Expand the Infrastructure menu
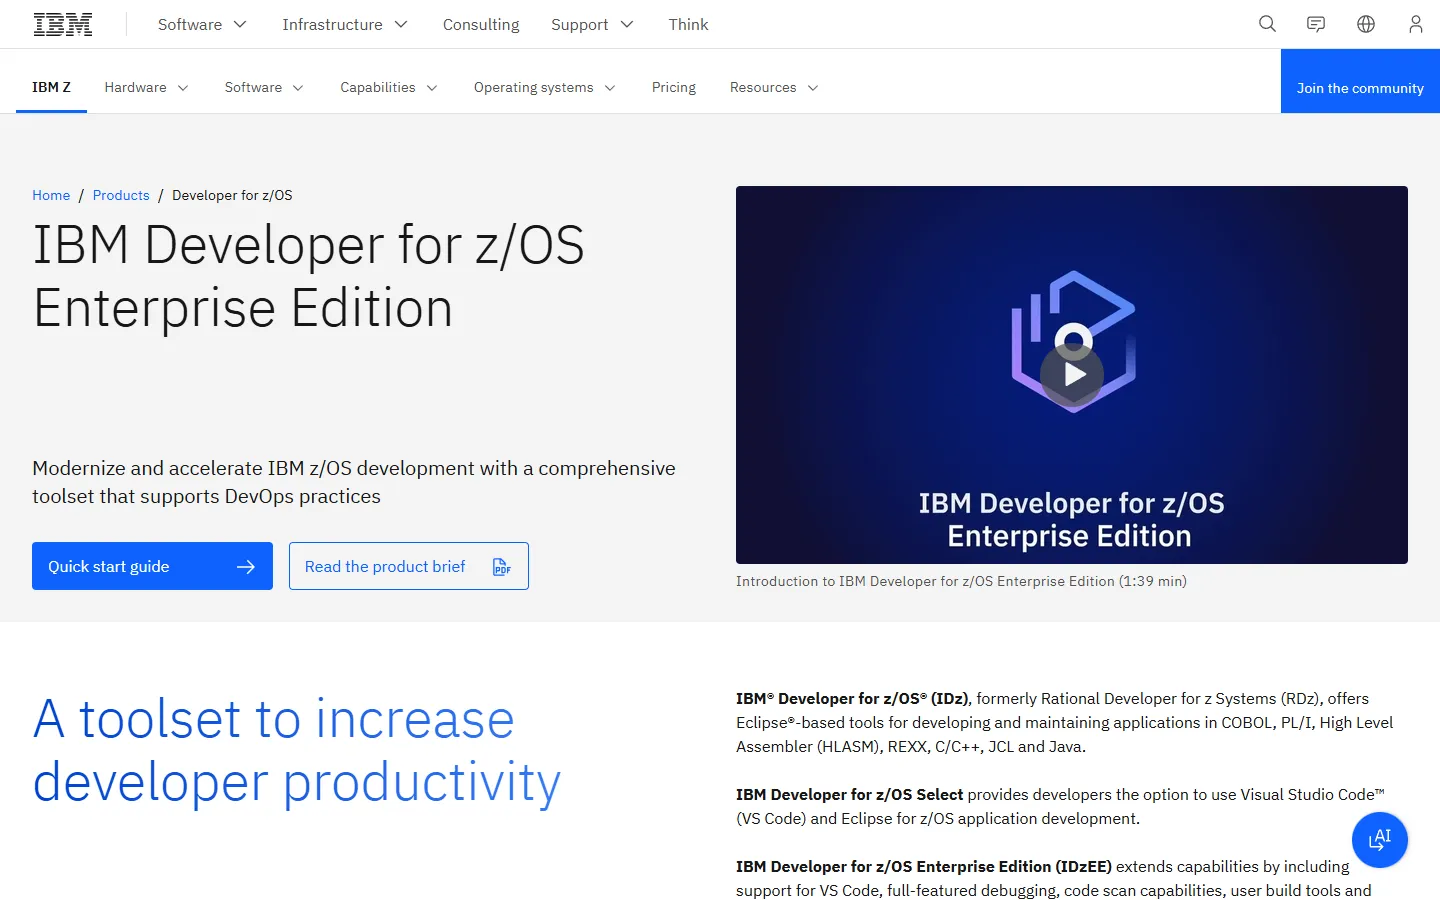 pyautogui.click(x=345, y=24)
